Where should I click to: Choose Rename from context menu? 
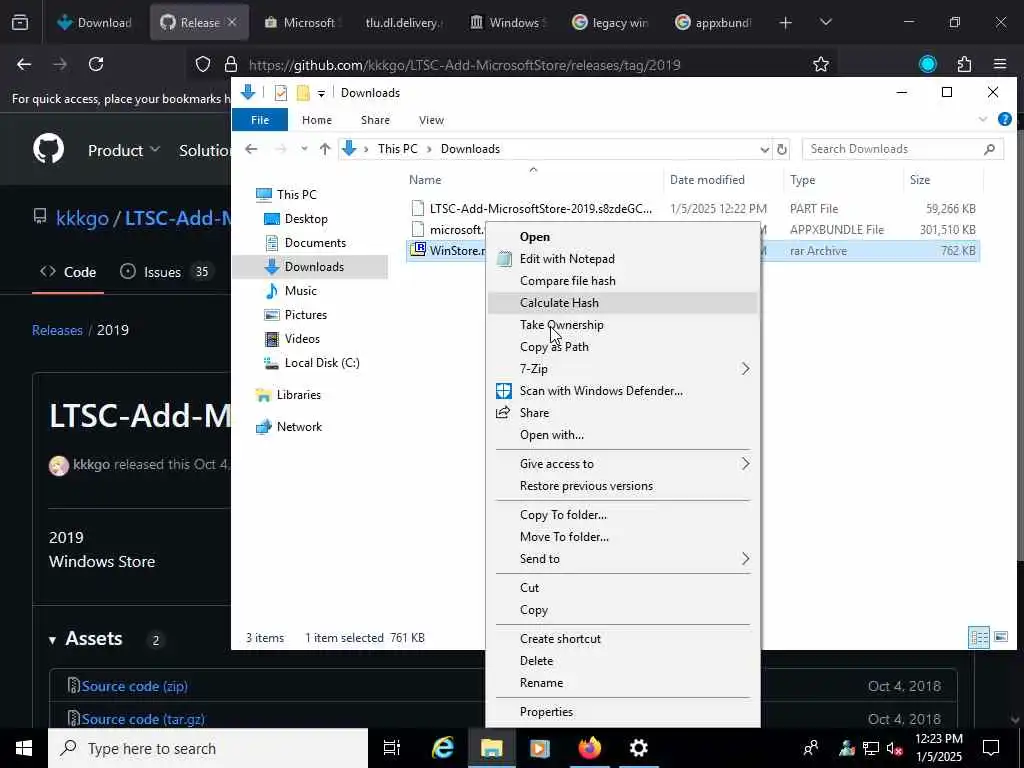click(x=622, y=683)
